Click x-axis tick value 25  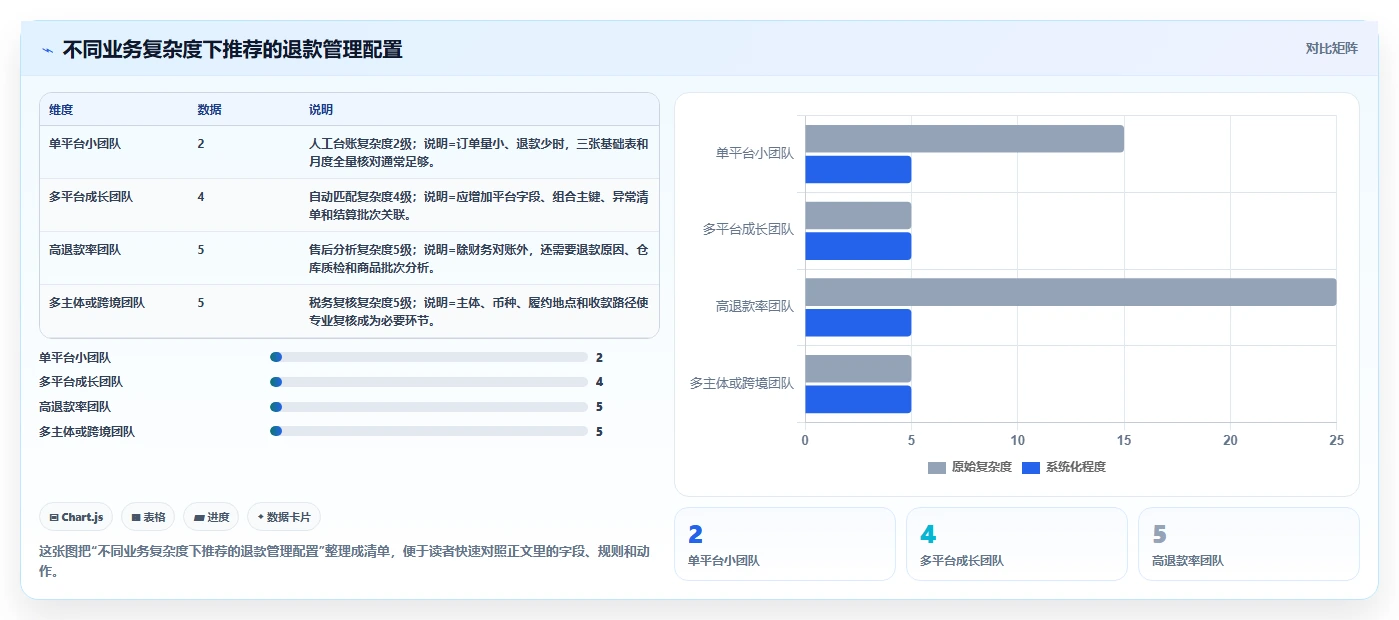[1336, 440]
